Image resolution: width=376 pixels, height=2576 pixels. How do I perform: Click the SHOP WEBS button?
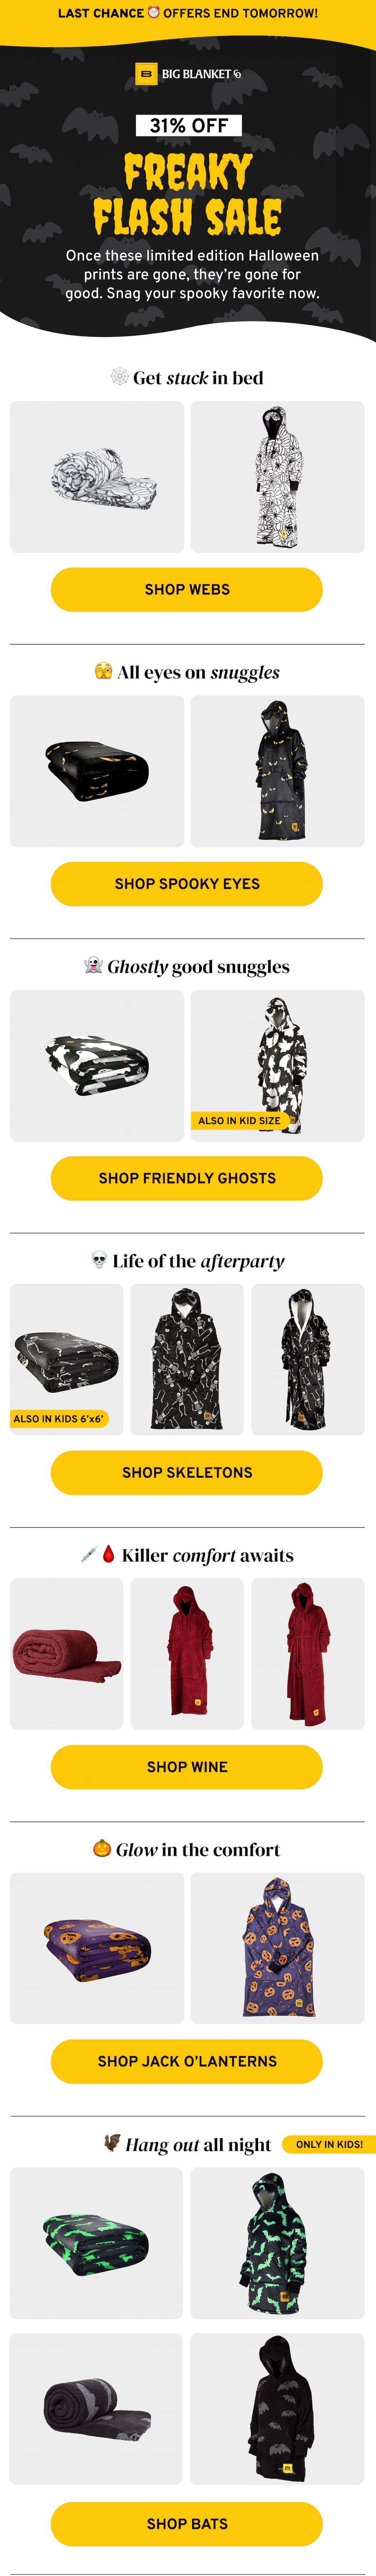(x=187, y=589)
